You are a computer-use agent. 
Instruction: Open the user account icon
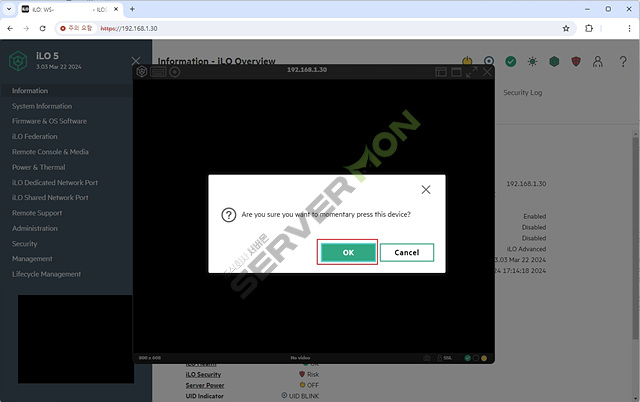click(598, 62)
